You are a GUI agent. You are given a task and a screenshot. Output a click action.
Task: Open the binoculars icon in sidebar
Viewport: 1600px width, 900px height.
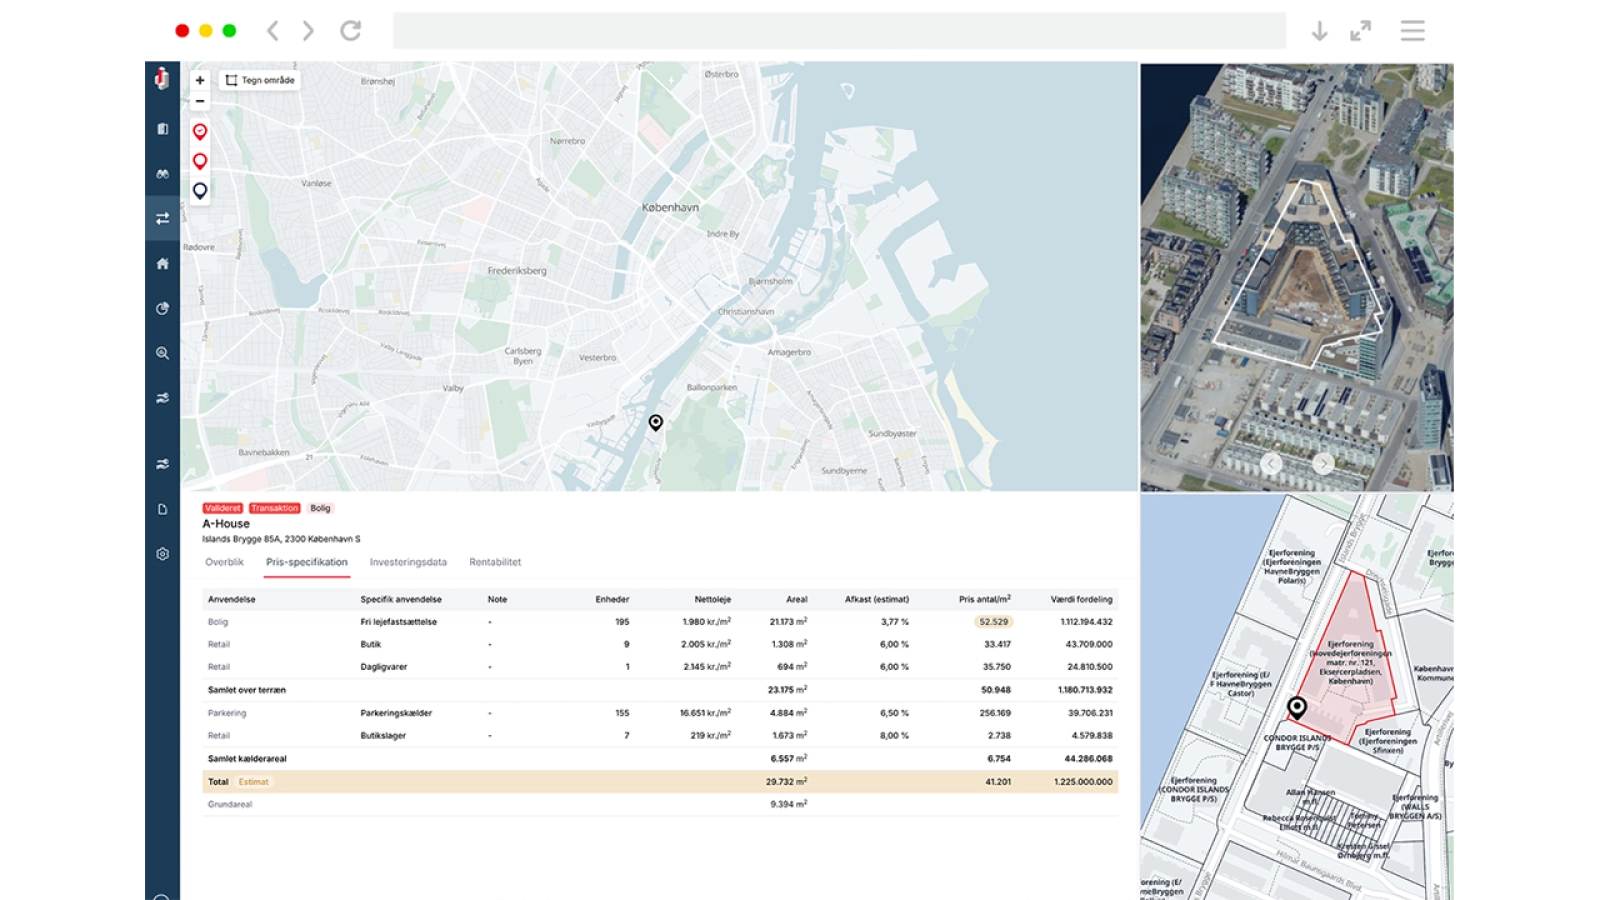[162, 174]
